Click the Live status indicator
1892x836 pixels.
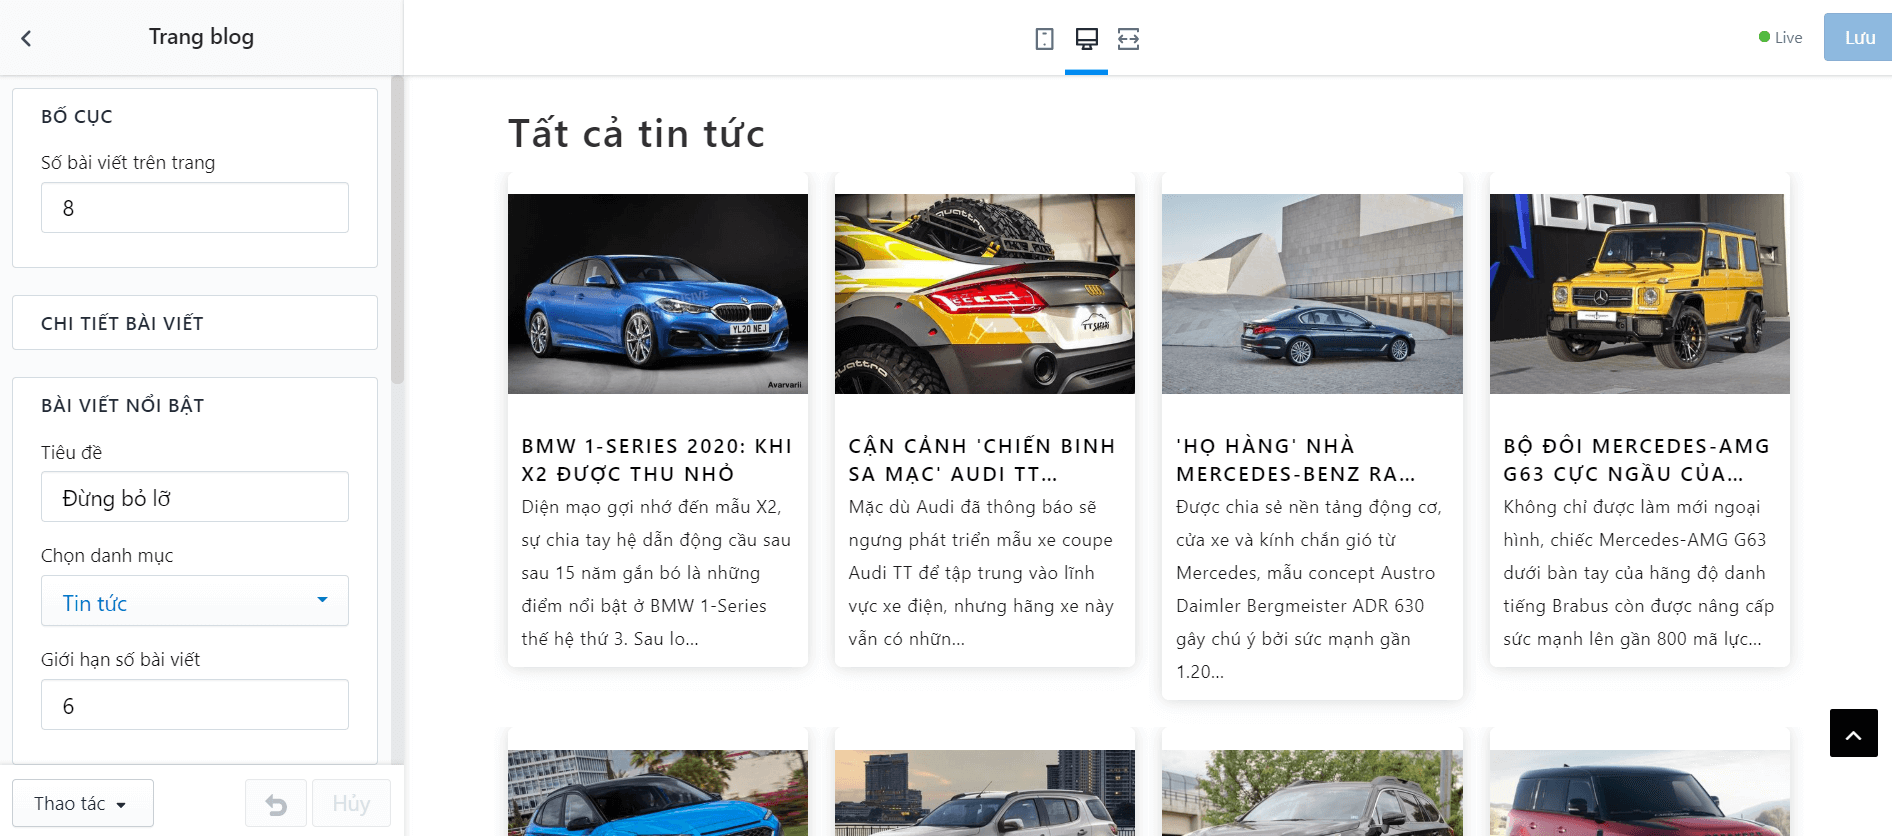[1781, 38]
